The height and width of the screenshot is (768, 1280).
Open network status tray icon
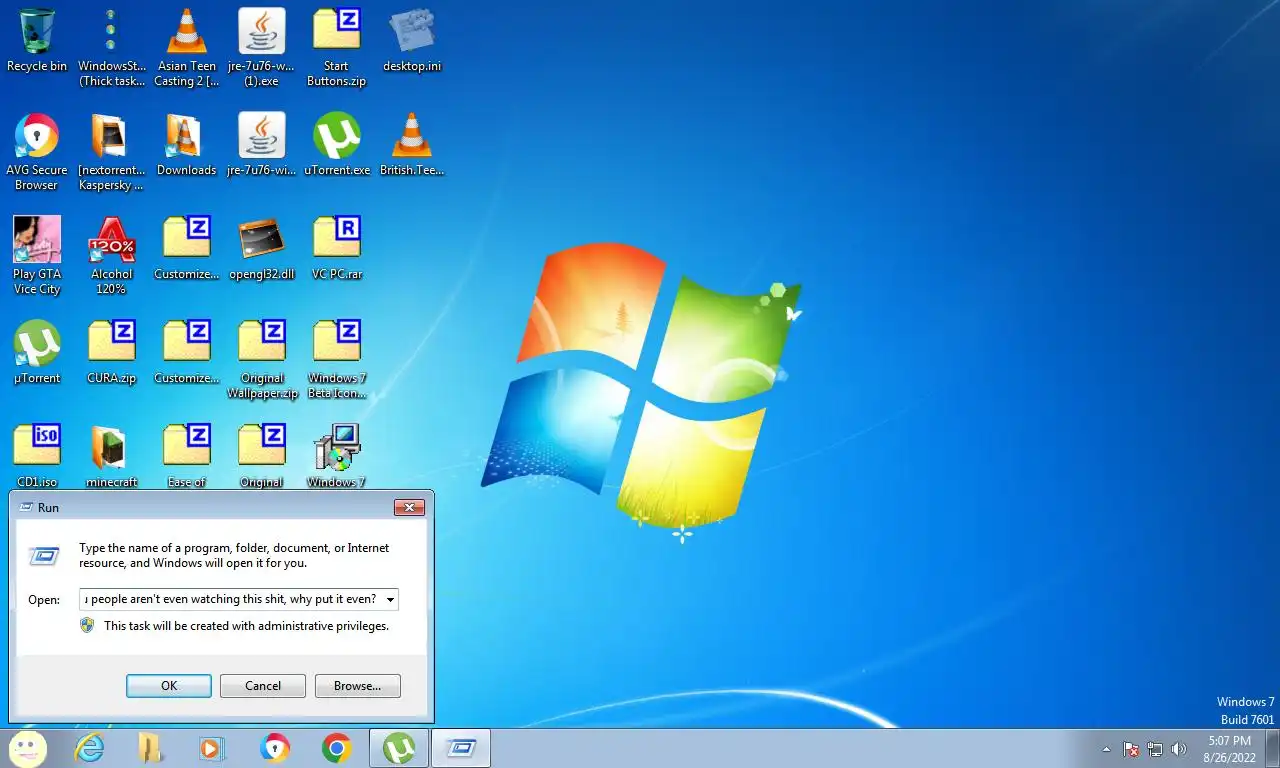point(1155,749)
